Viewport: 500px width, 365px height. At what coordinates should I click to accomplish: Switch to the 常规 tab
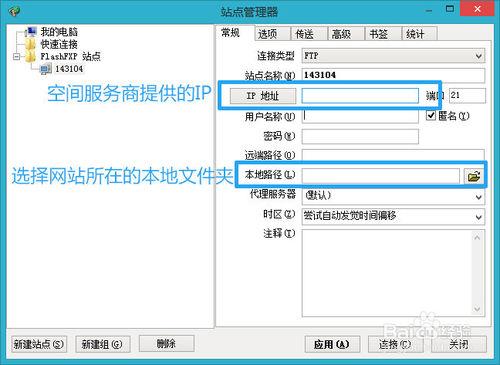click(x=231, y=33)
